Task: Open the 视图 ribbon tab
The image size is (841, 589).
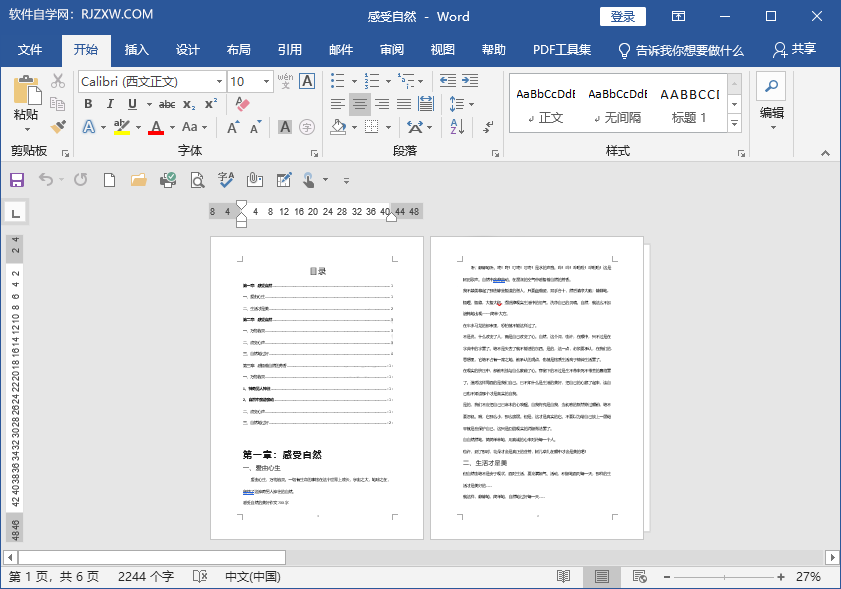Action: pos(441,50)
